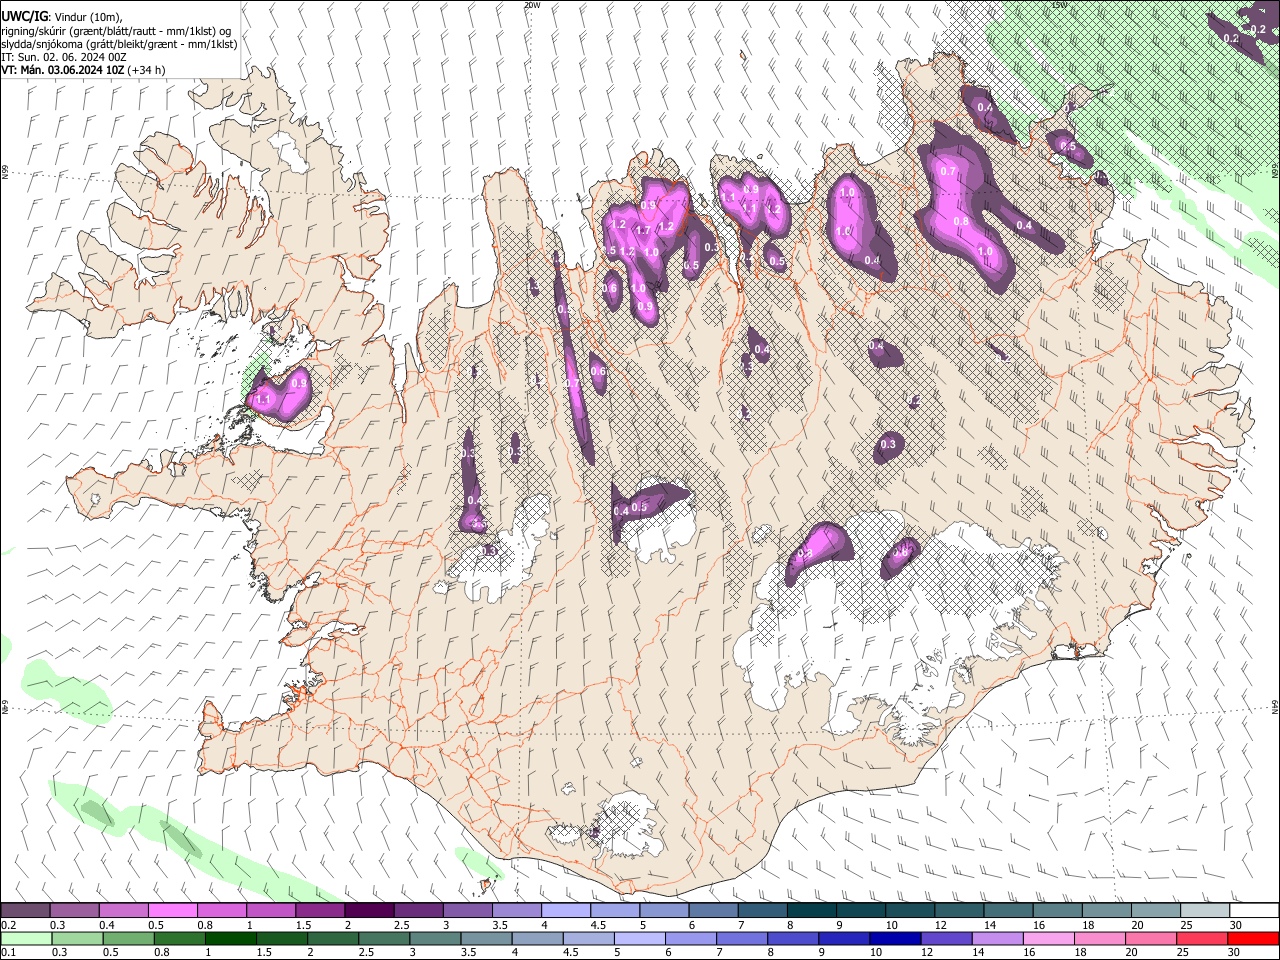Choose the snow scale swatch between 12 and 14
1280x960 pixels.
pyautogui.click(x=959, y=911)
